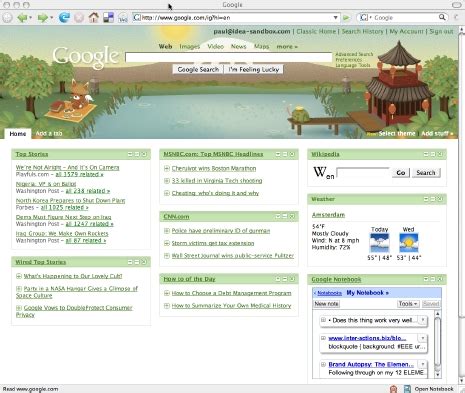
Task: Open the browser Home icon
Action: 94,17
